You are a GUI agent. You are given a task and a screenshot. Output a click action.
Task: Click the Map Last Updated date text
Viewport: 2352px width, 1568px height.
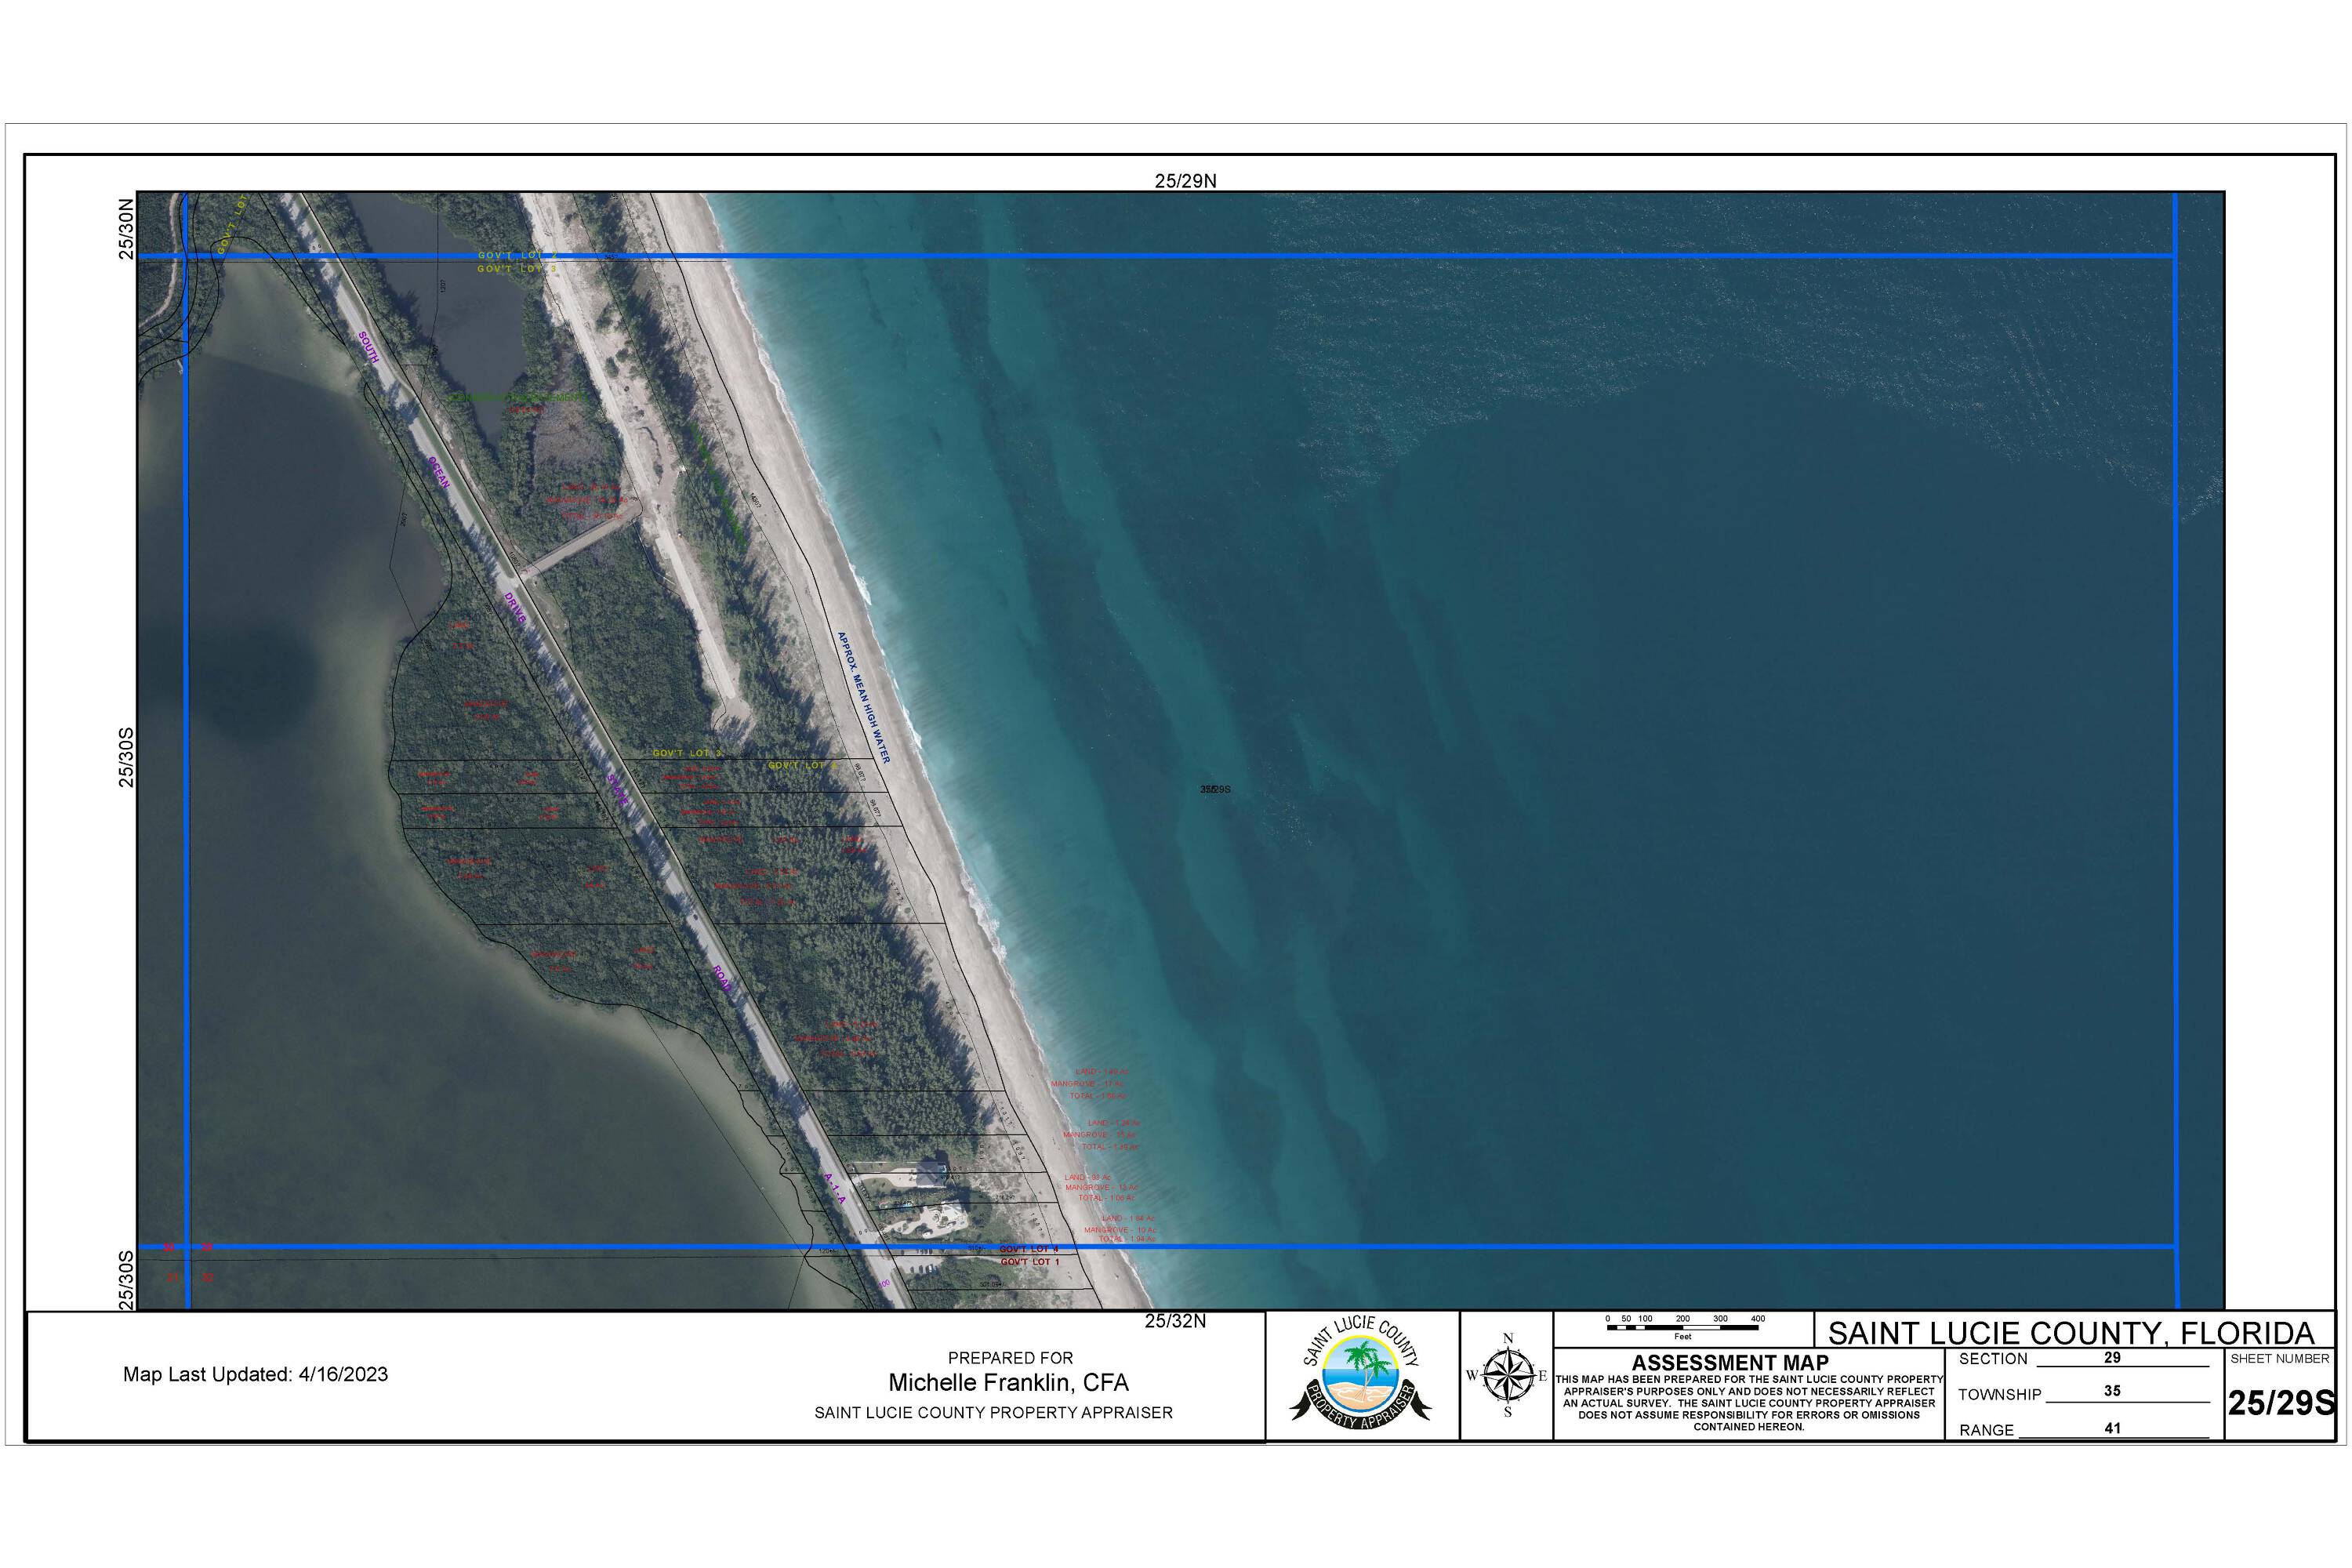click(x=255, y=1374)
